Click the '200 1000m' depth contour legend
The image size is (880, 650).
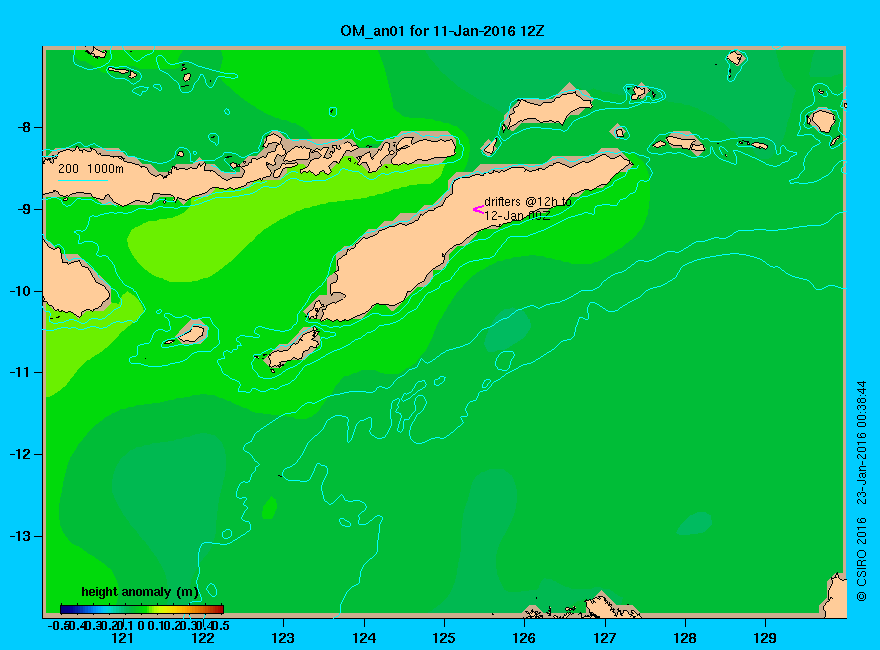91,168
